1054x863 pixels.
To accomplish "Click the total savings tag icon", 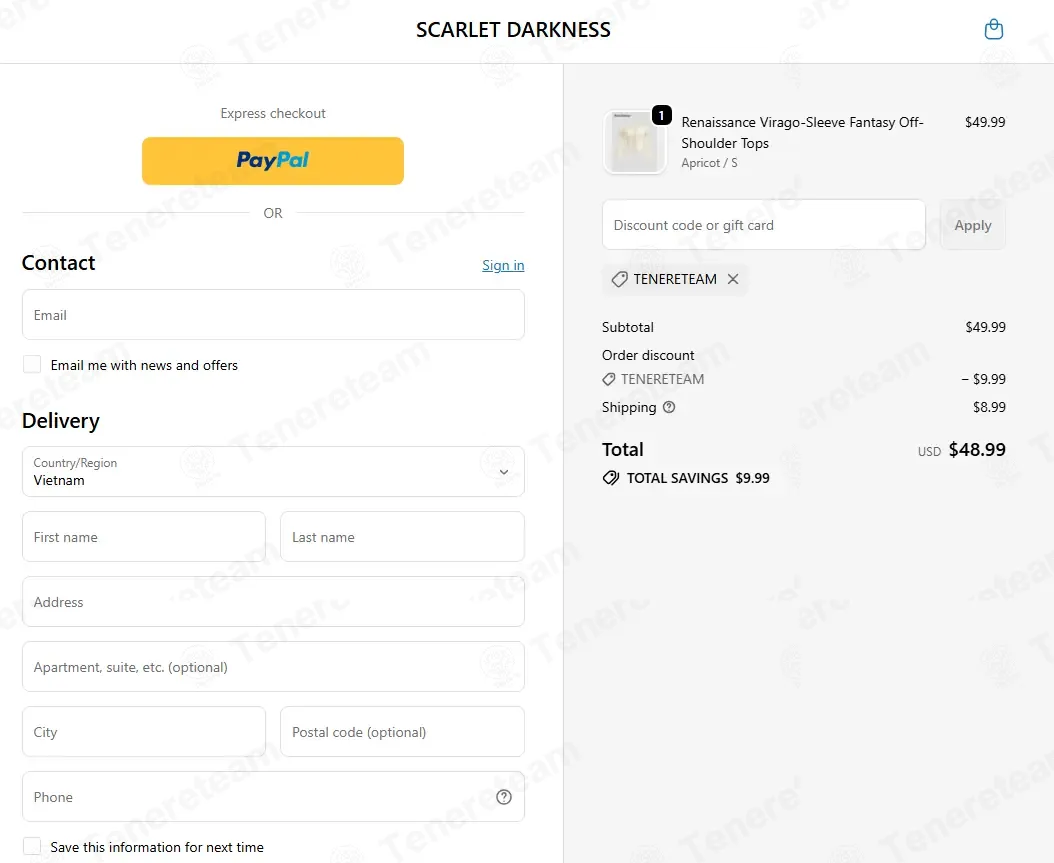I will [610, 478].
